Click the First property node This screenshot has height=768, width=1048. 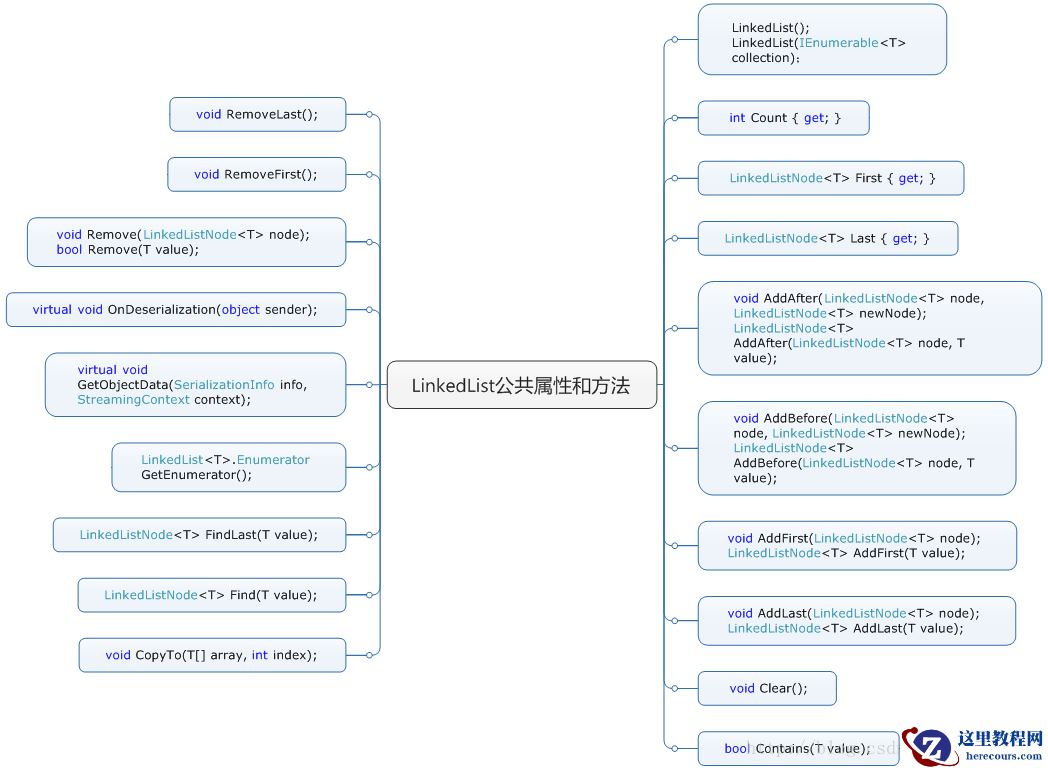tap(830, 178)
